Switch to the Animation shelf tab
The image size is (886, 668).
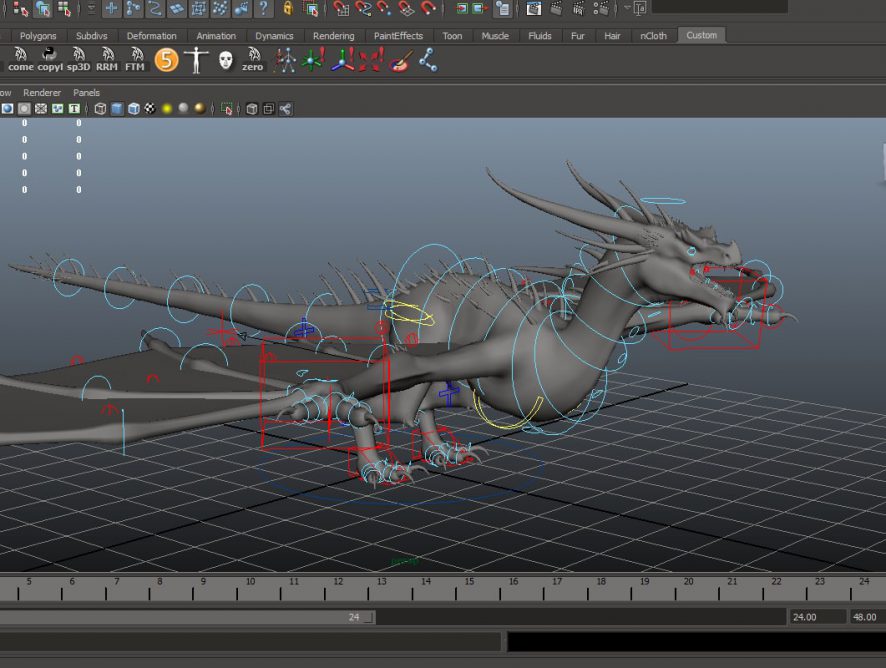tap(216, 35)
